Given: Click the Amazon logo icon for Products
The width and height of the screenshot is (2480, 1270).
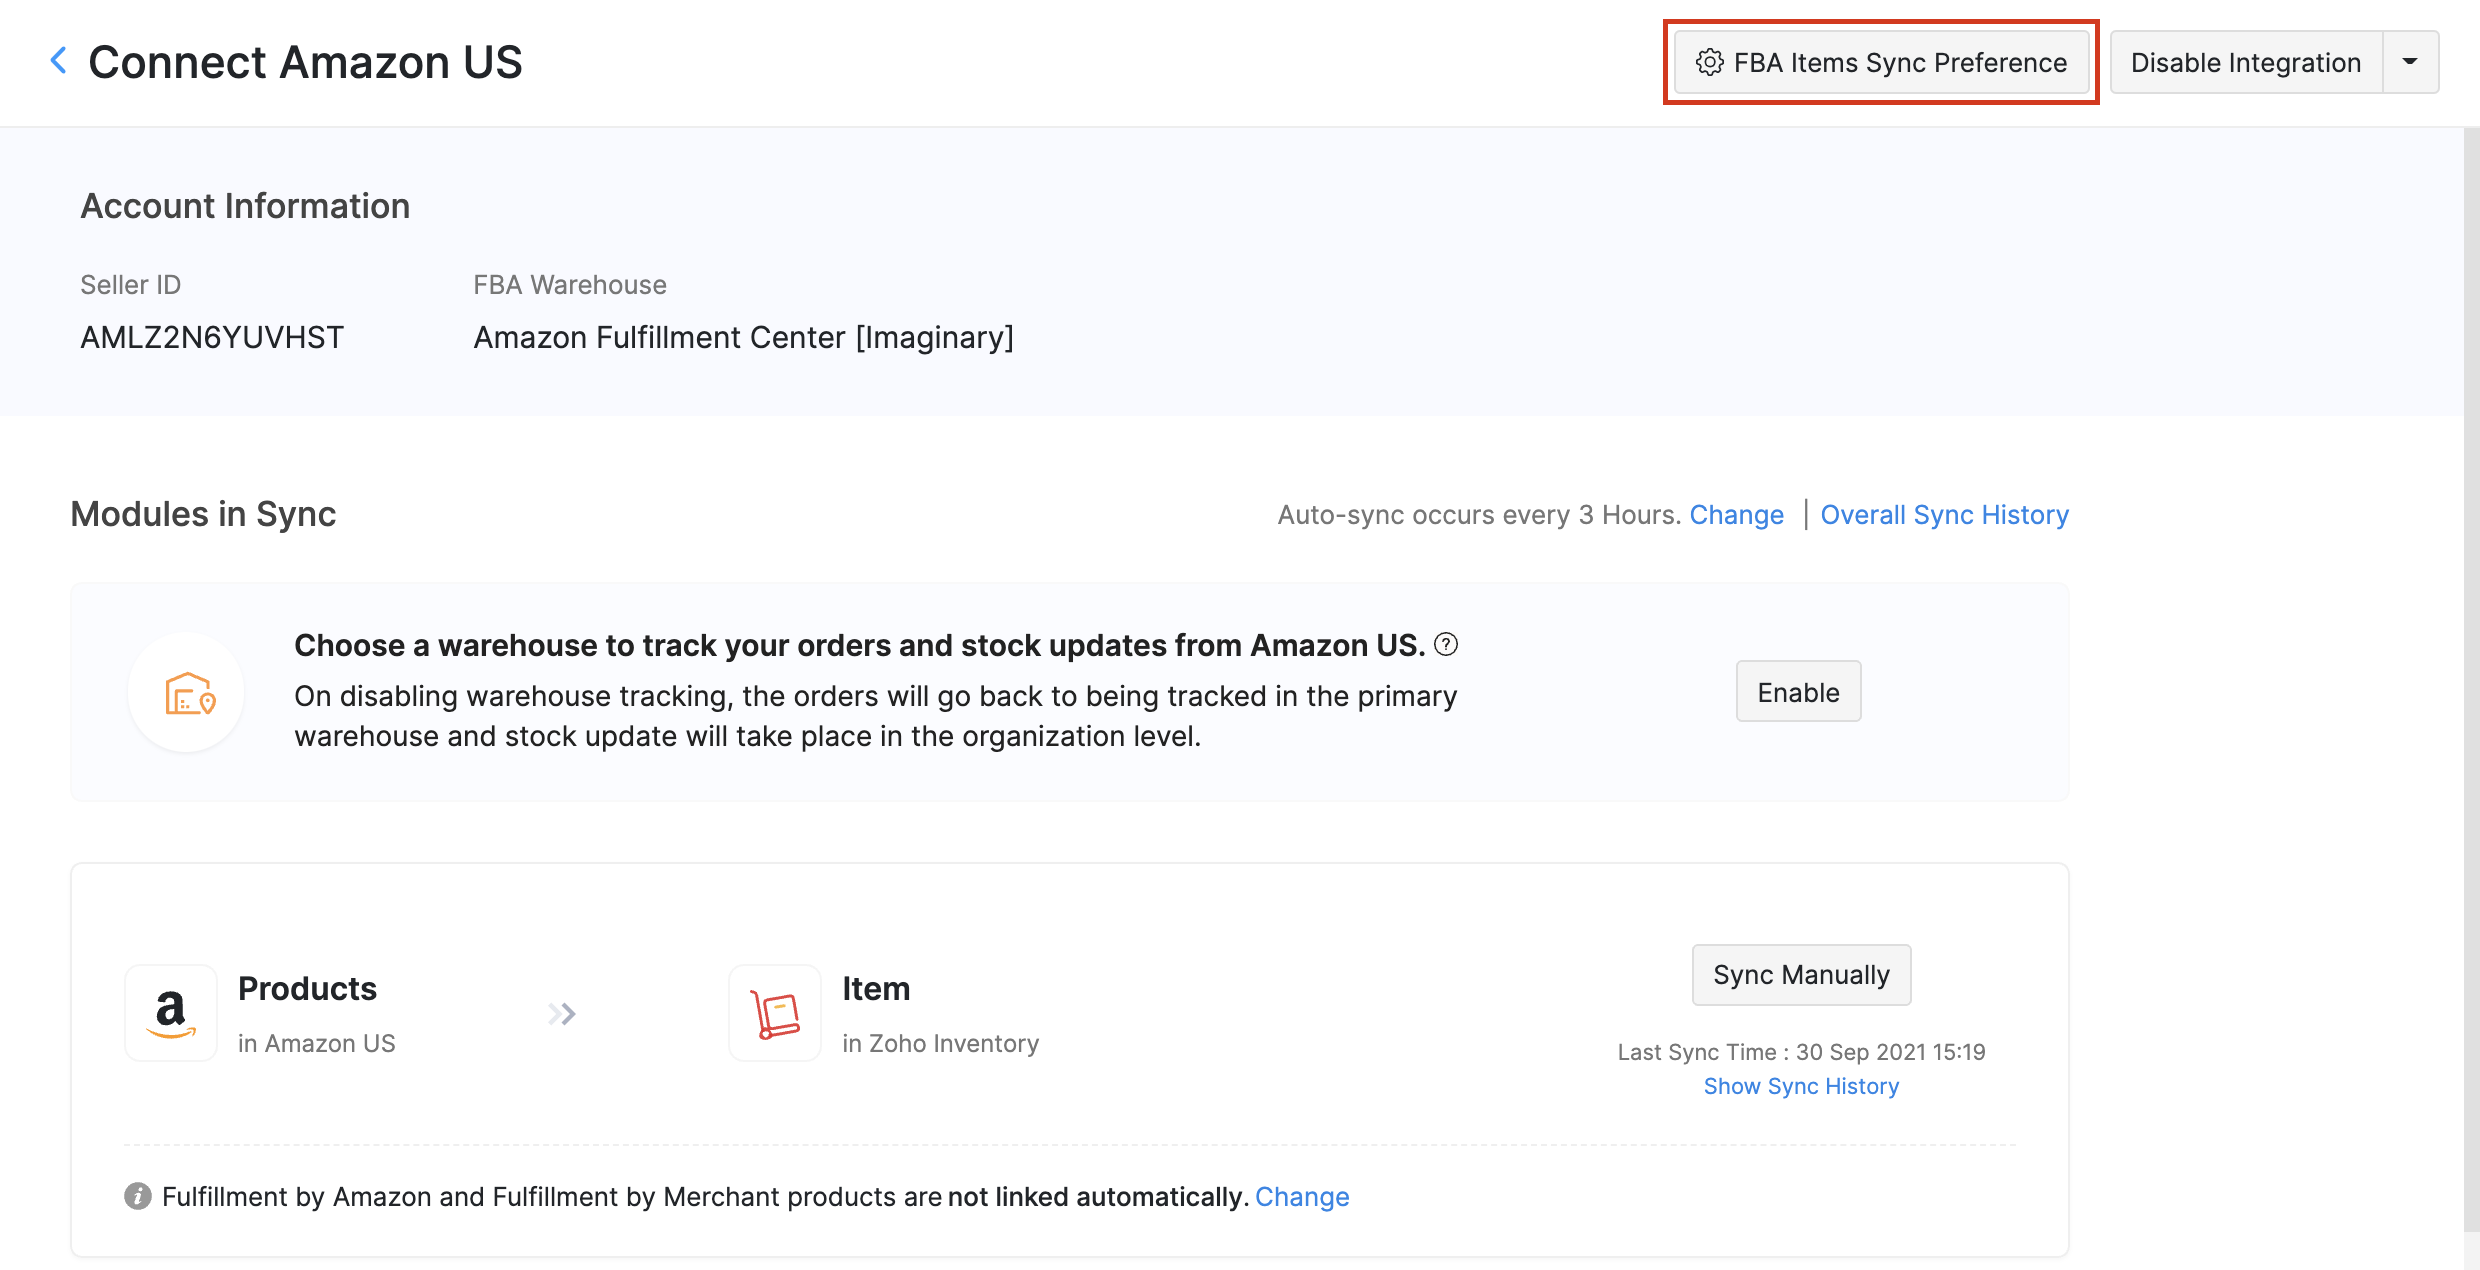Looking at the screenshot, I should tap(171, 1013).
